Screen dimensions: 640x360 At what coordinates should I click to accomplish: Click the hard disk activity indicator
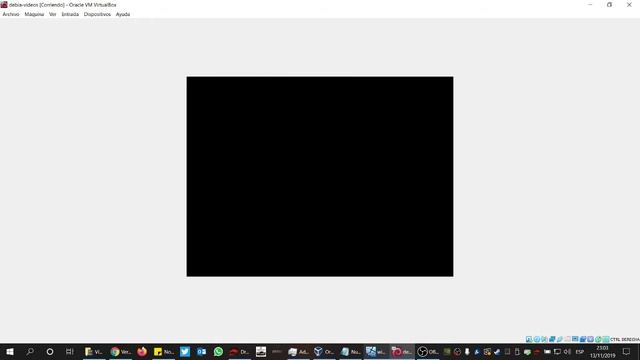click(x=529, y=339)
